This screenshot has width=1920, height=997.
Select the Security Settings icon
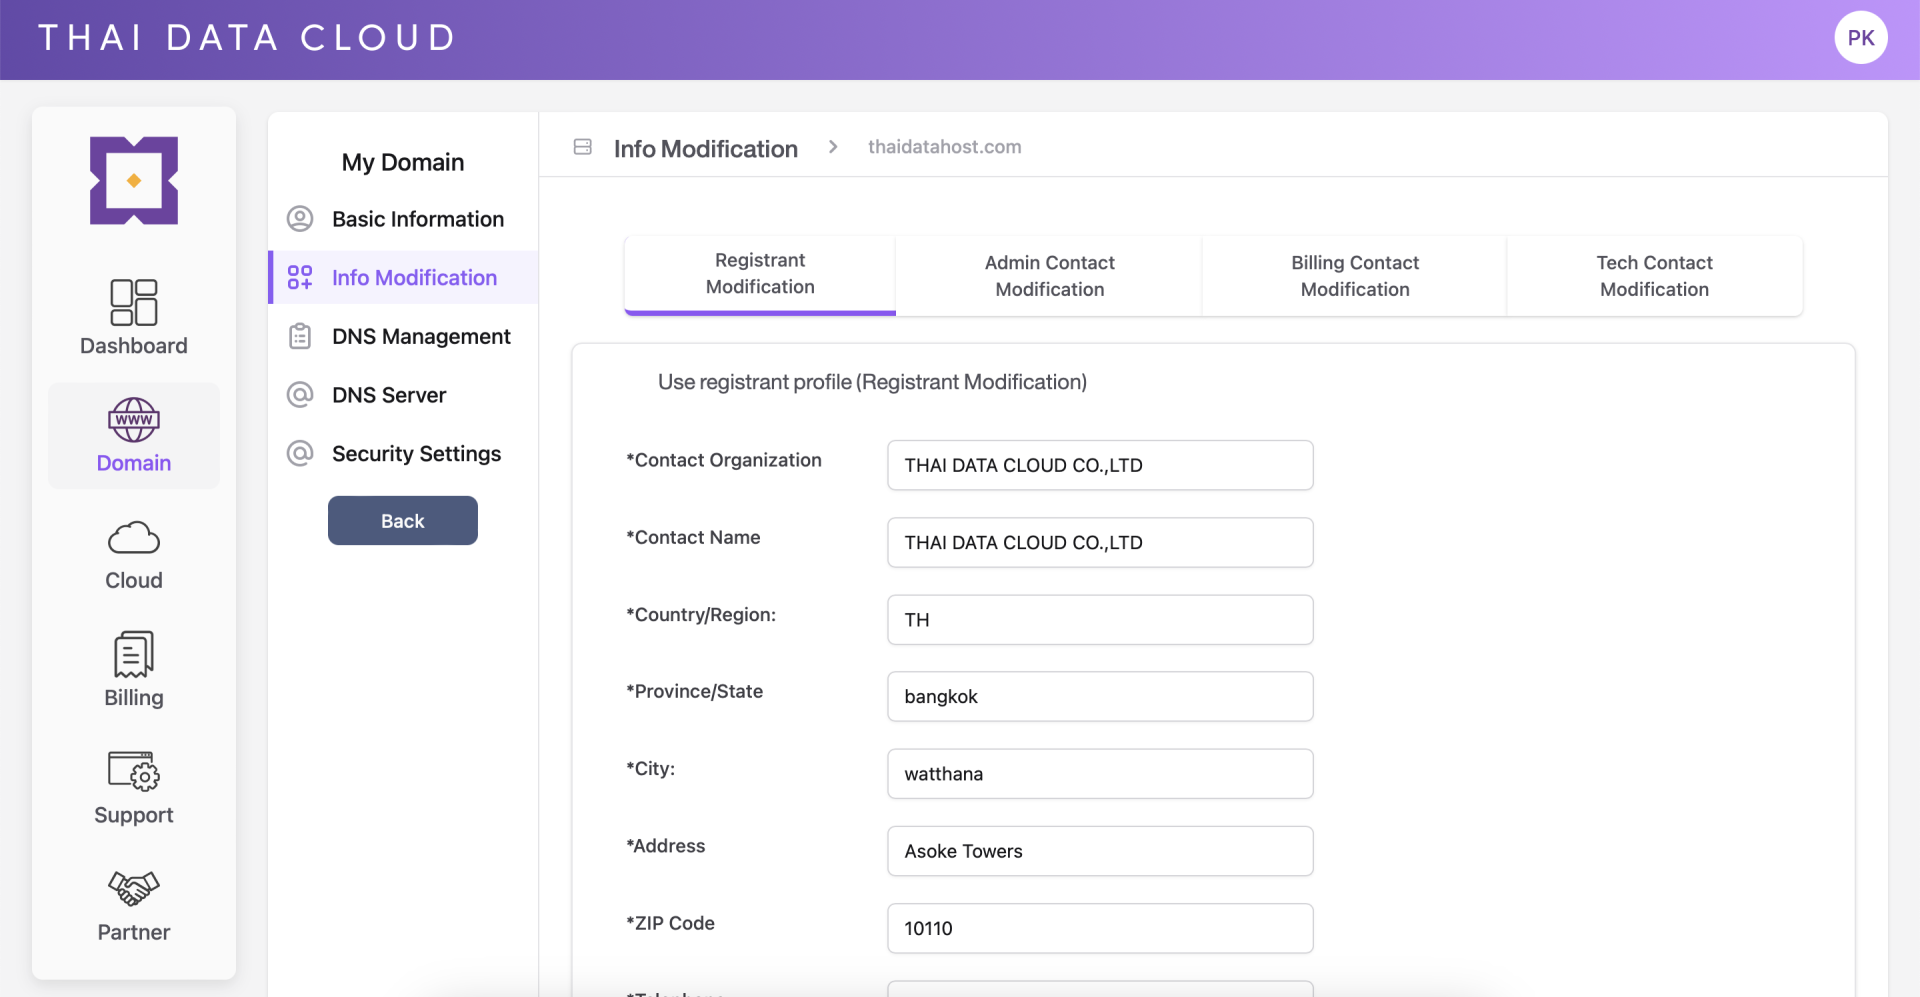[x=300, y=453]
